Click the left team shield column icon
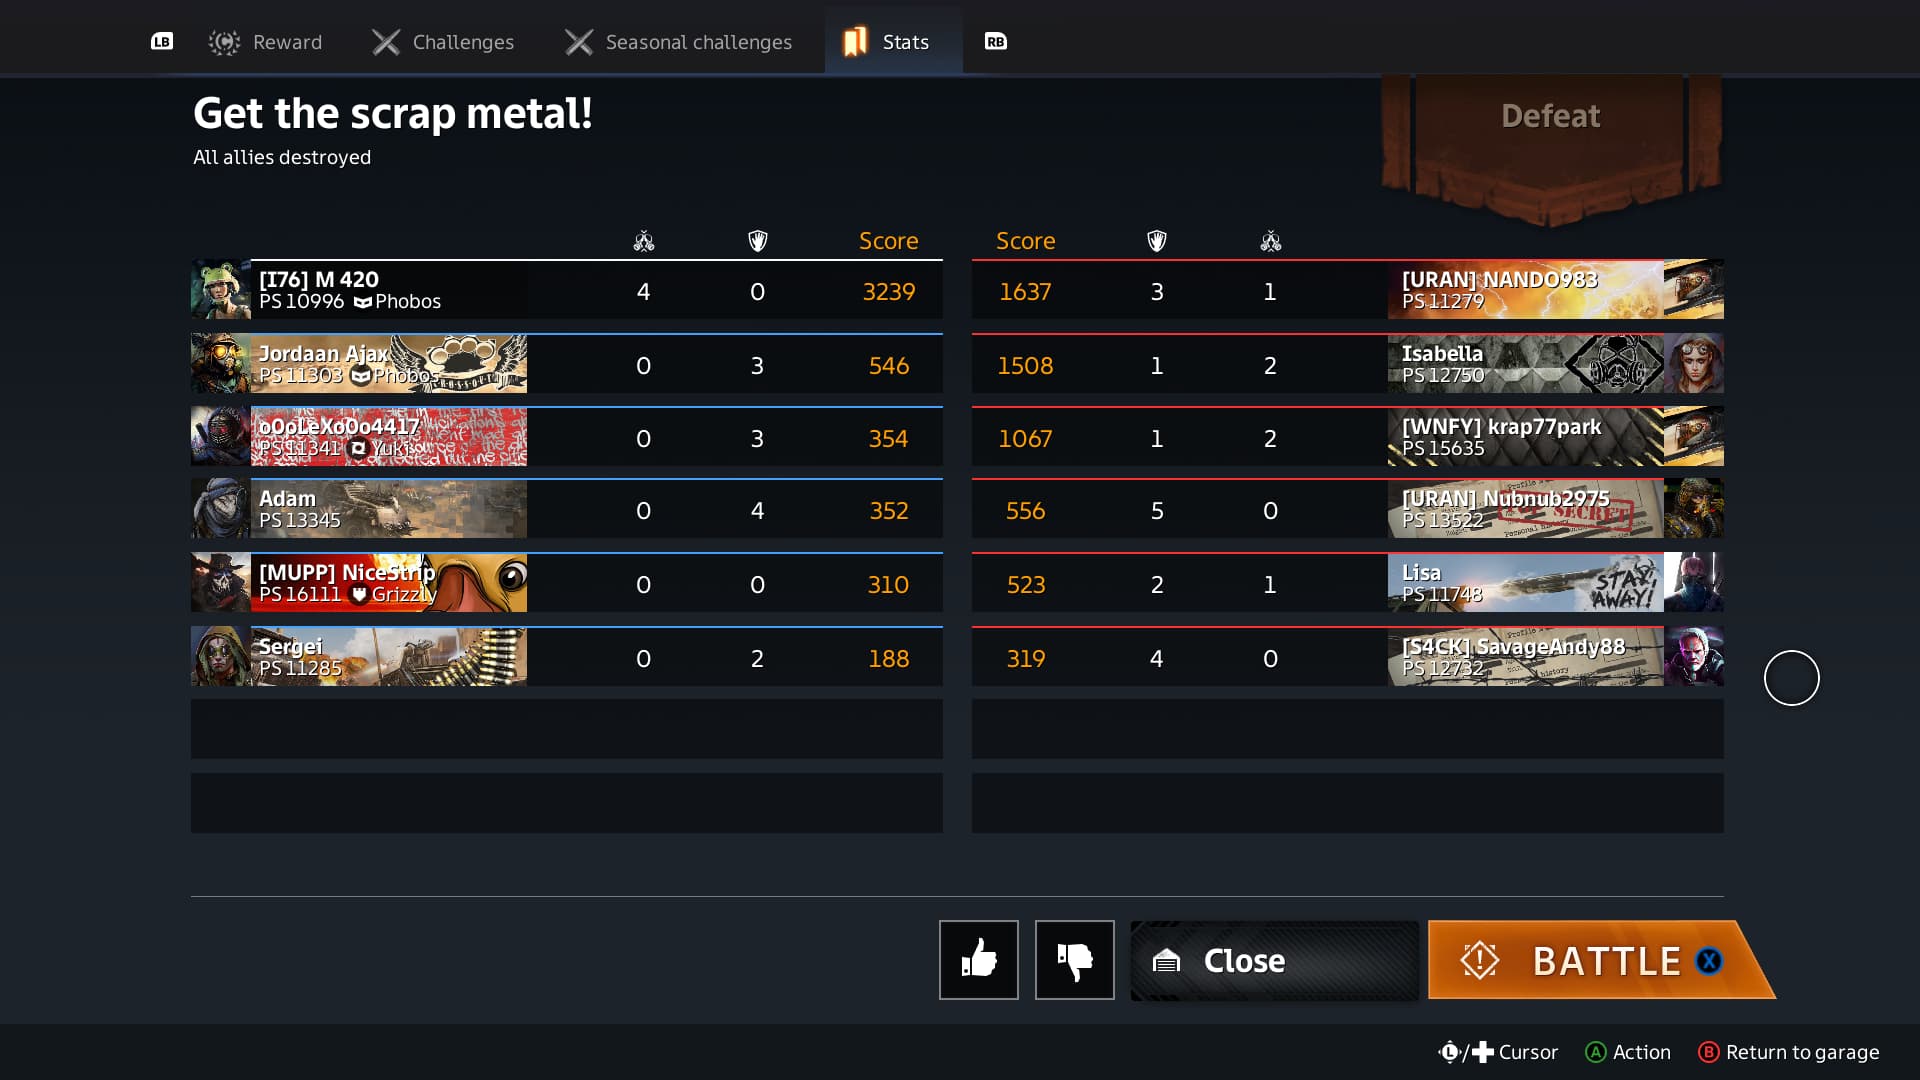 click(758, 241)
